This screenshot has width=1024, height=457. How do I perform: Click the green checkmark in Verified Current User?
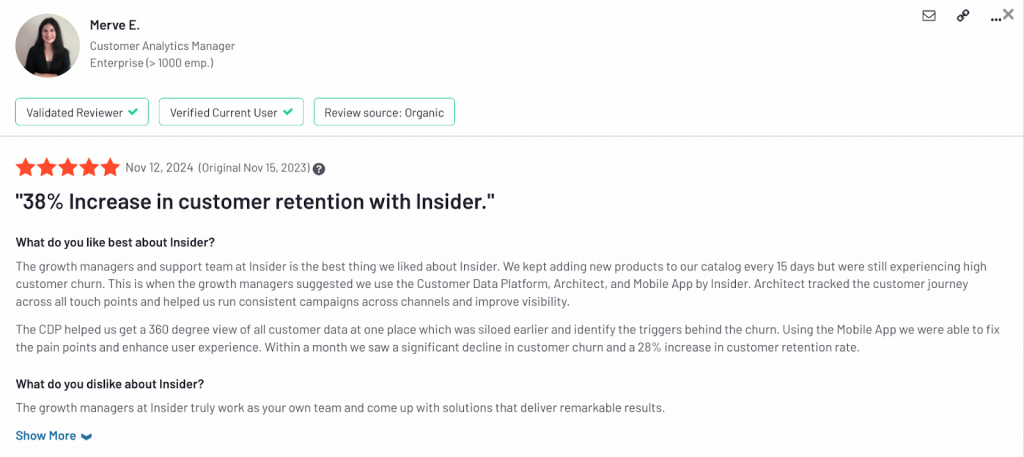[x=288, y=112]
